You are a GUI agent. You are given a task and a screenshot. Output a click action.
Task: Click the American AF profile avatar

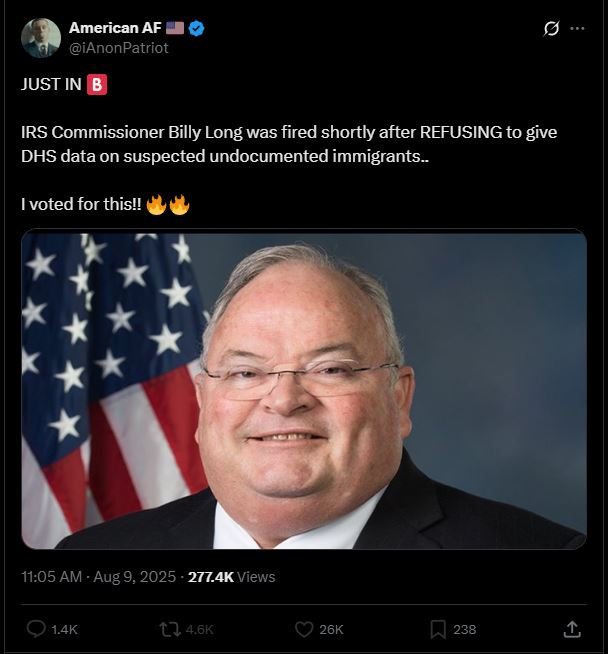[x=40, y=38]
